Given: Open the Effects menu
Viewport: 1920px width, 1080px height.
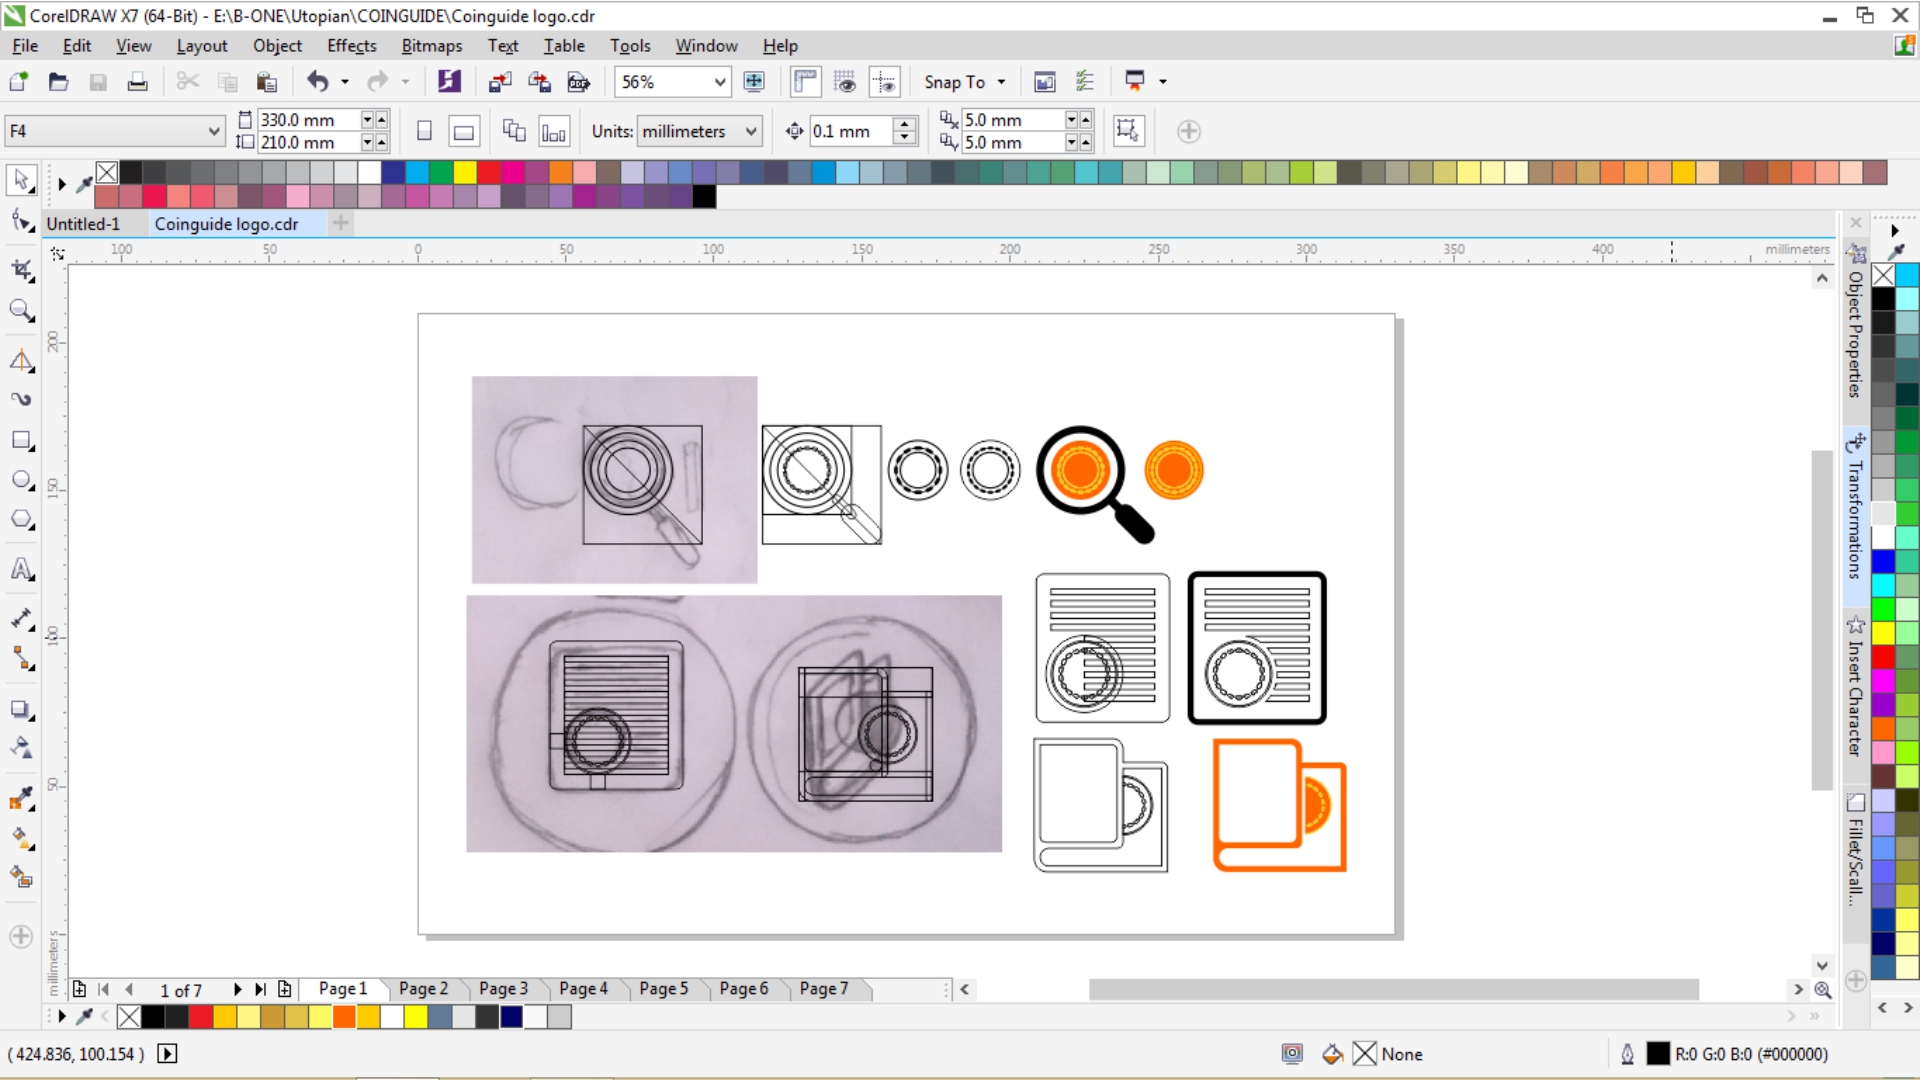Looking at the screenshot, I should (x=351, y=46).
